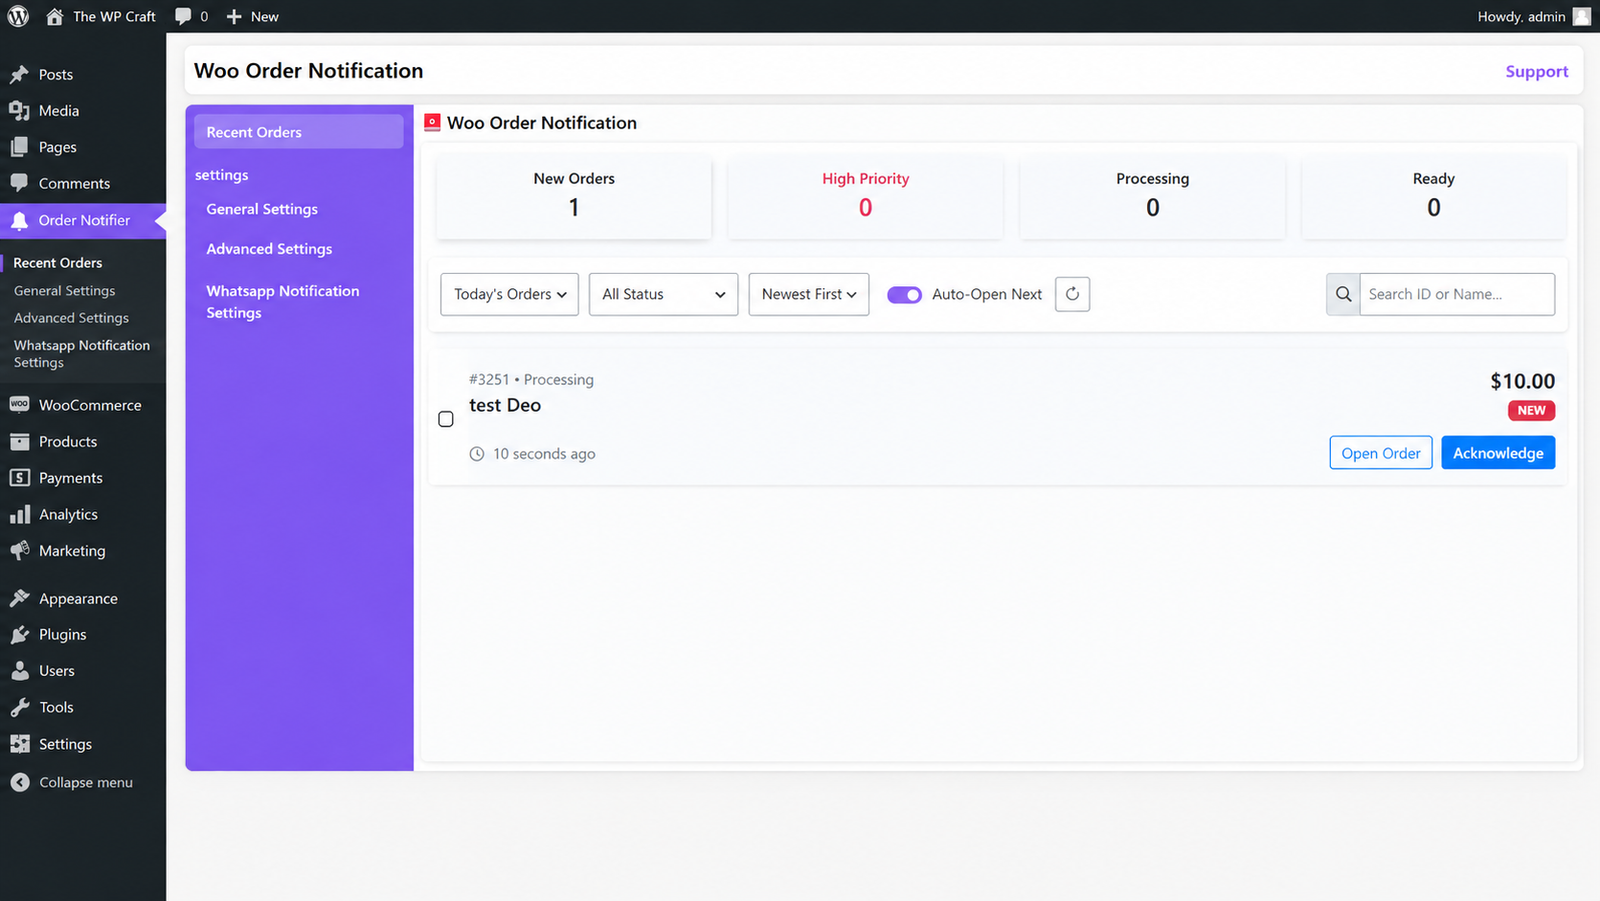Click the Settings sliders icon
This screenshot has height=901, width=1600.
[x=19, y=744]
